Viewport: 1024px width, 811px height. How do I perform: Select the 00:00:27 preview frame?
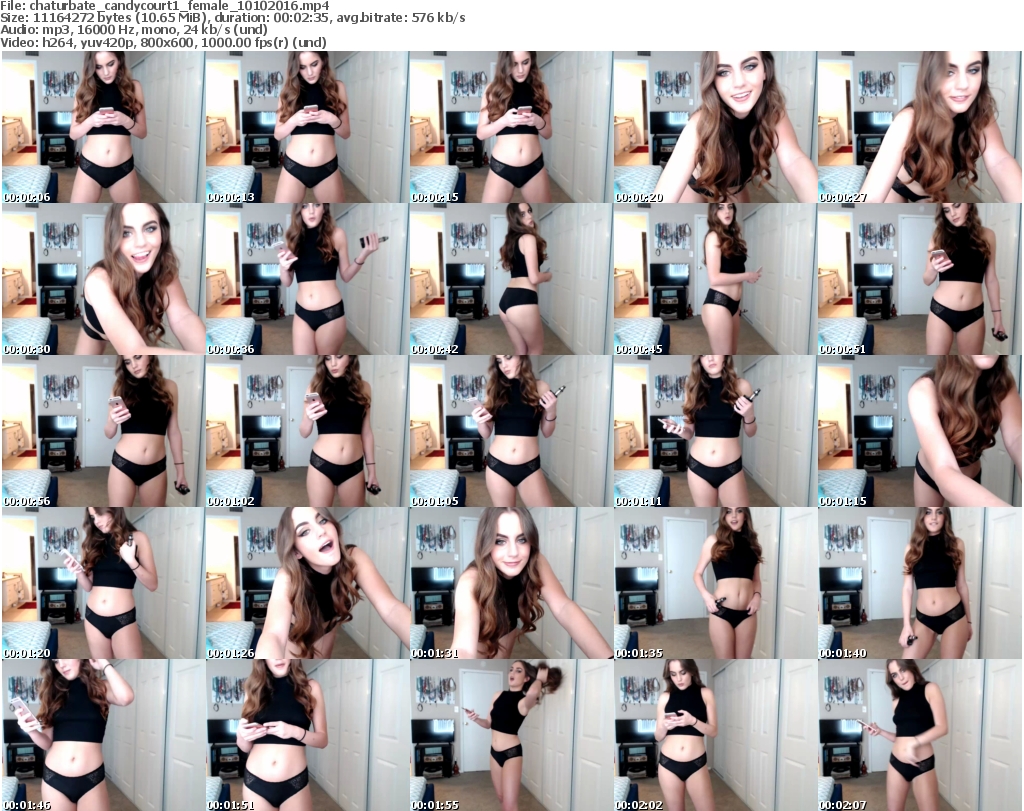click(919, 127)
